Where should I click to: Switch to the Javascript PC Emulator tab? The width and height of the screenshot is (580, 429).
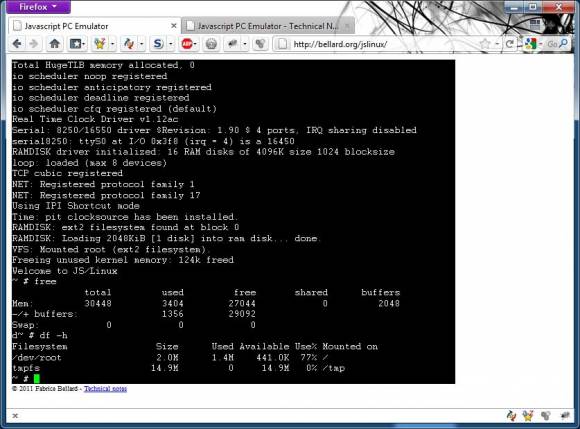[x=94, y=26]
